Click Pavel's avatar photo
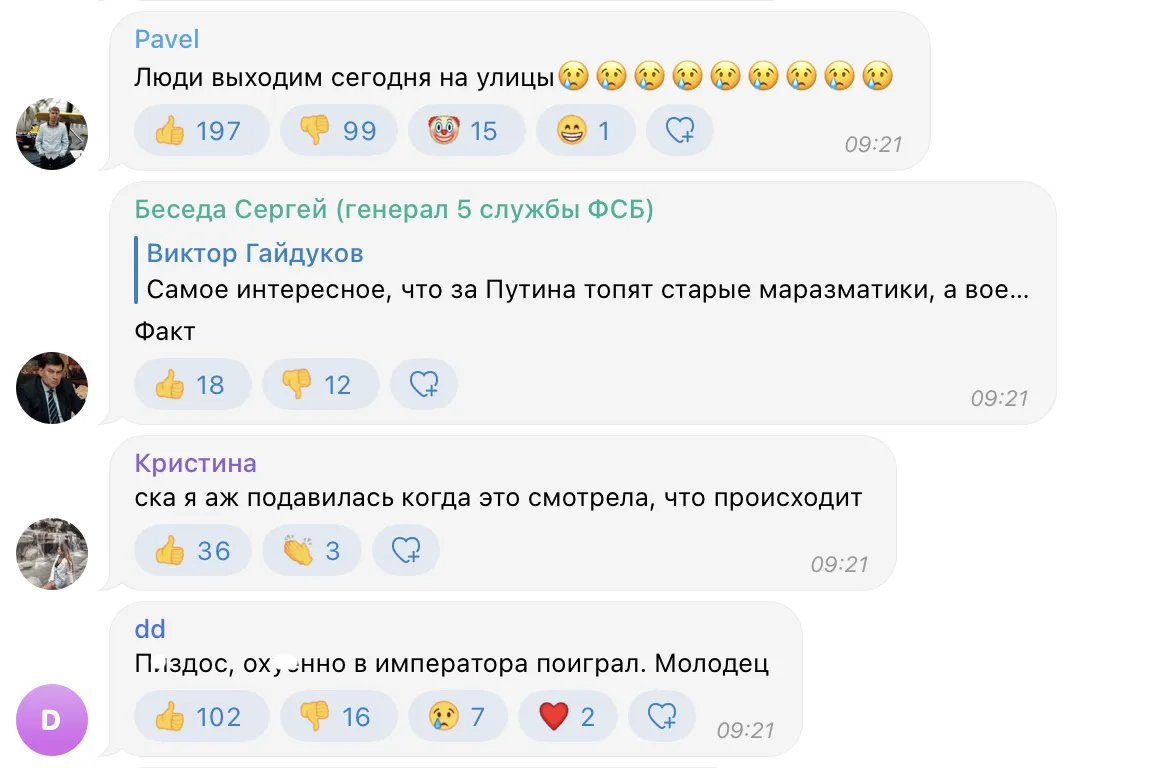 [51, 133]
